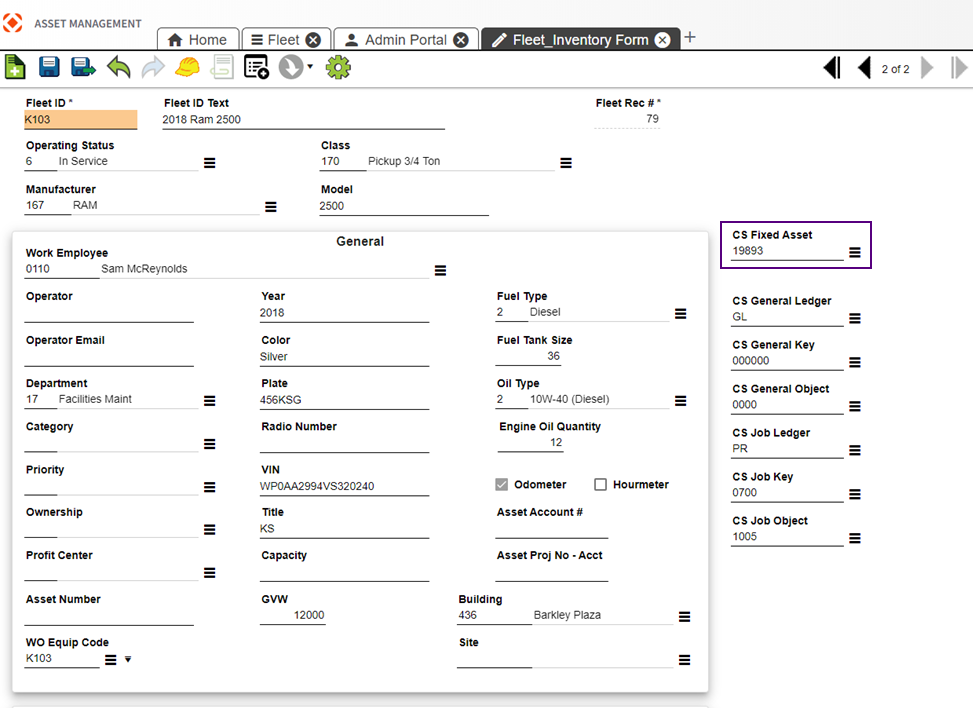Screen dimensions: 973x708
Task: Expand the WO Equip Code dropdown arrow
Action: (x=128, y=660)
